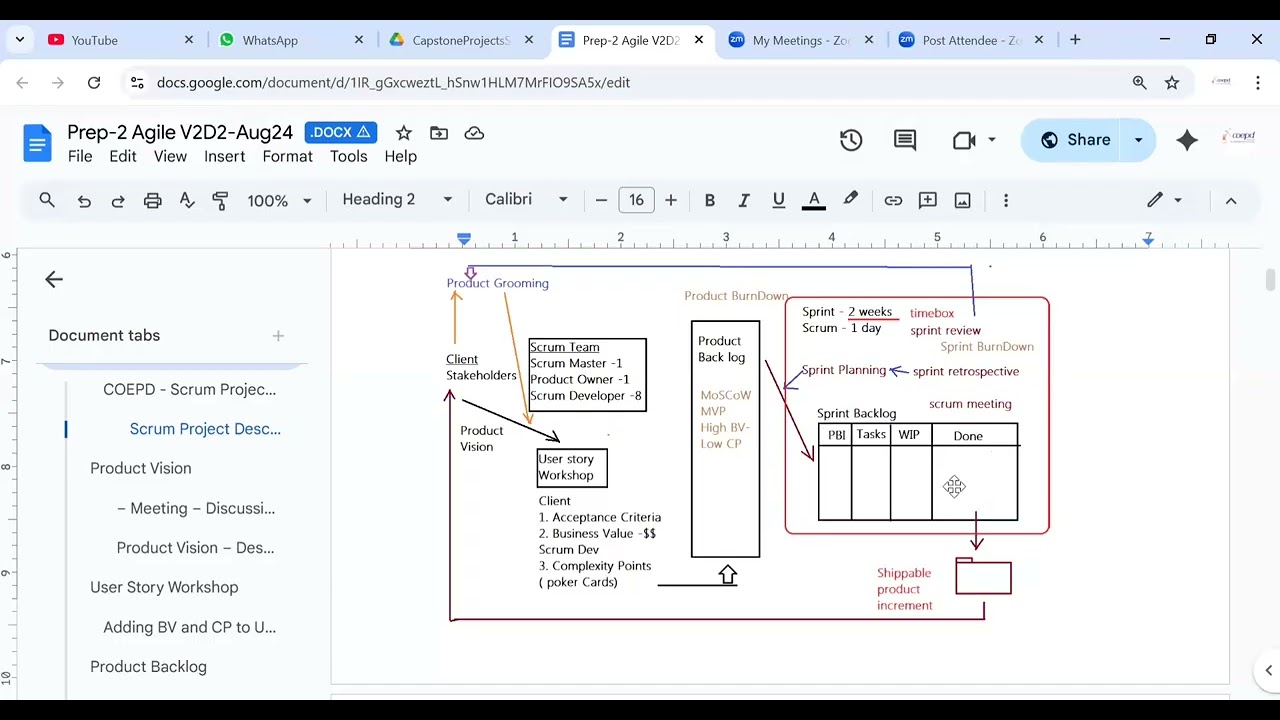Open the Help menu

(x=400, y=157)
